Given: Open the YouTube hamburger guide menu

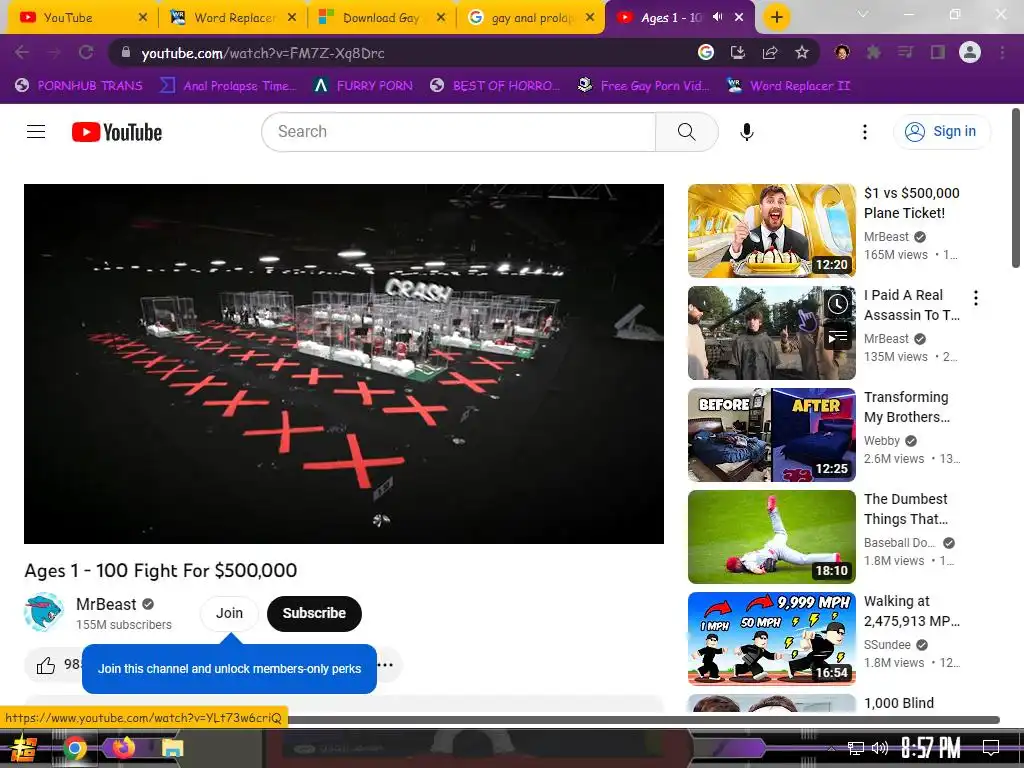Looking at the screenshot, I should [x=36, y=132].
